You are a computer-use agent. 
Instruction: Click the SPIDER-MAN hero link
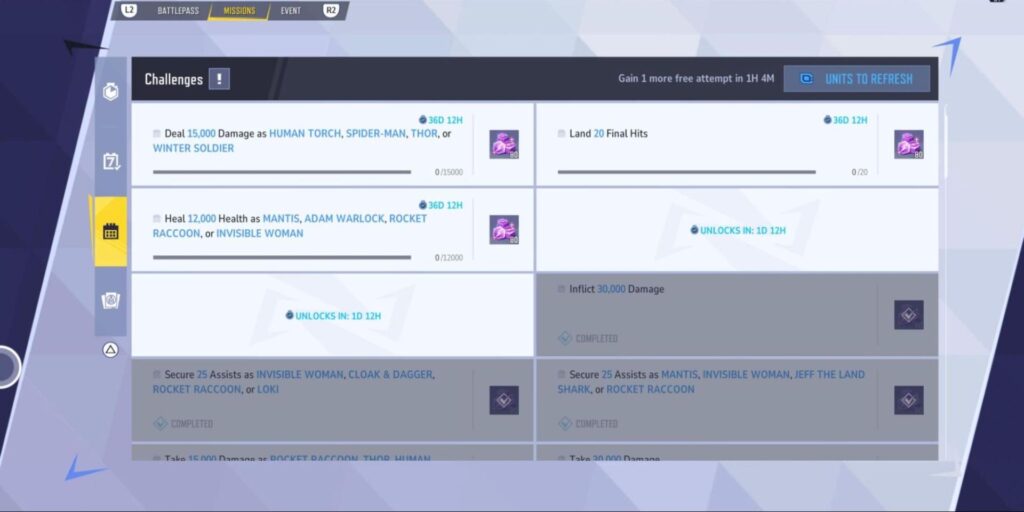376,133
